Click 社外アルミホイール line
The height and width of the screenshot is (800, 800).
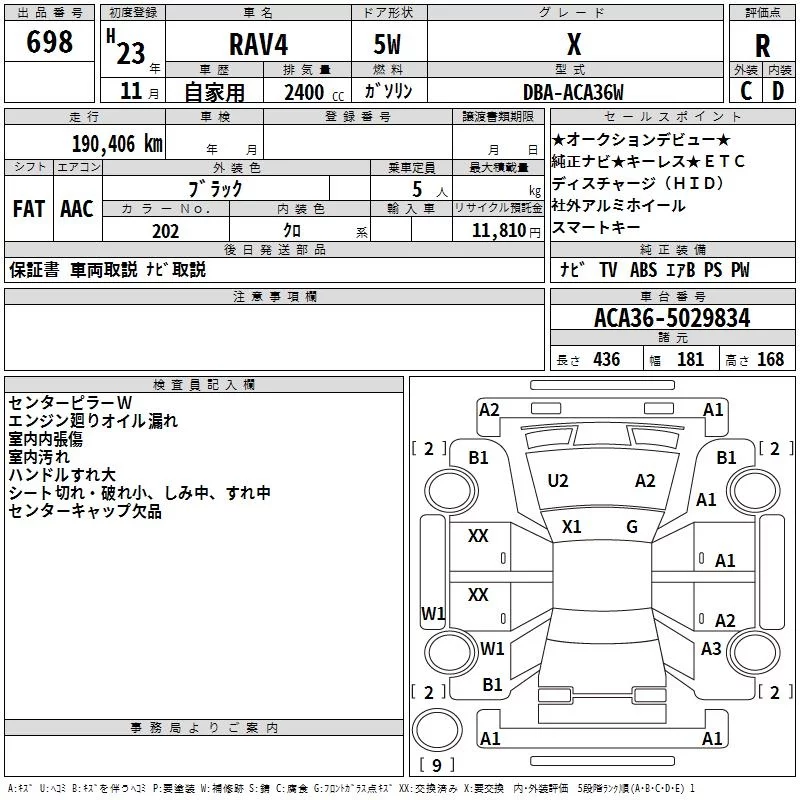pyautogui.click(x=618, y=205)
